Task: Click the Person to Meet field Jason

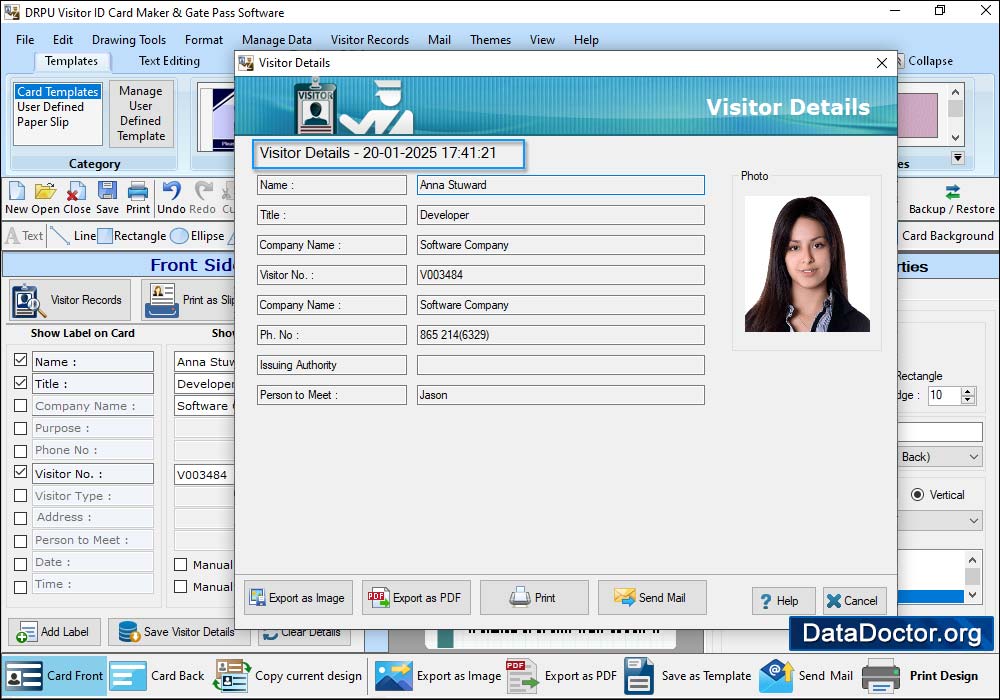Action: 561,395
